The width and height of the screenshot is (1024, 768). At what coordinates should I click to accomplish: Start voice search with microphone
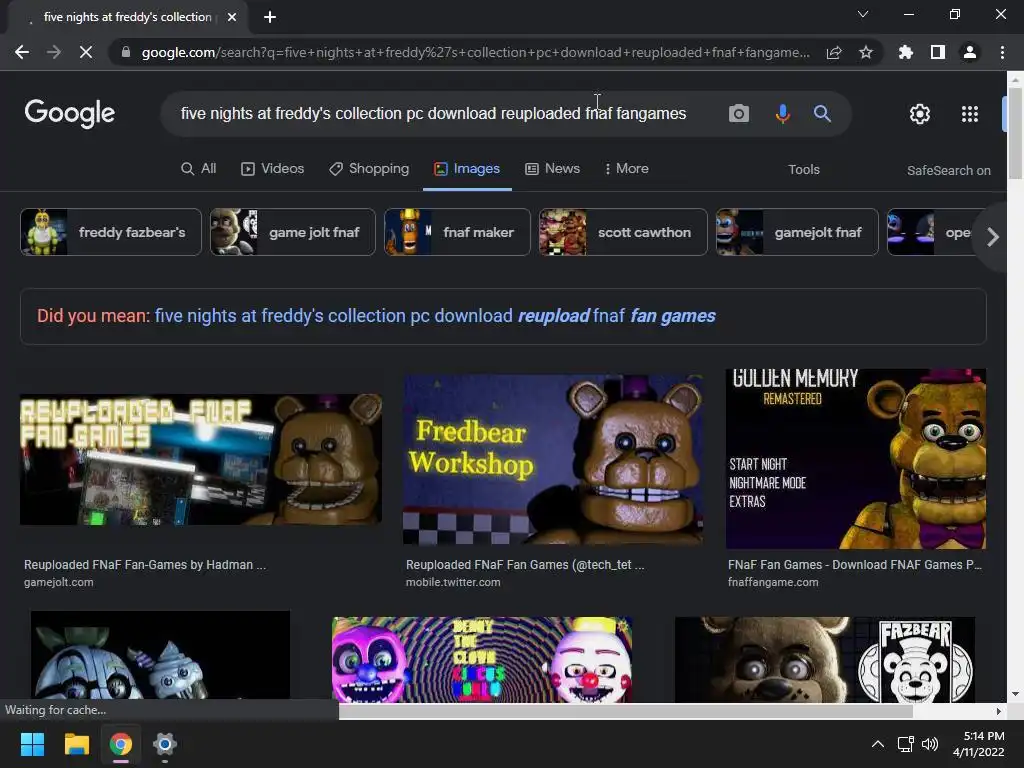pos(782,114)
